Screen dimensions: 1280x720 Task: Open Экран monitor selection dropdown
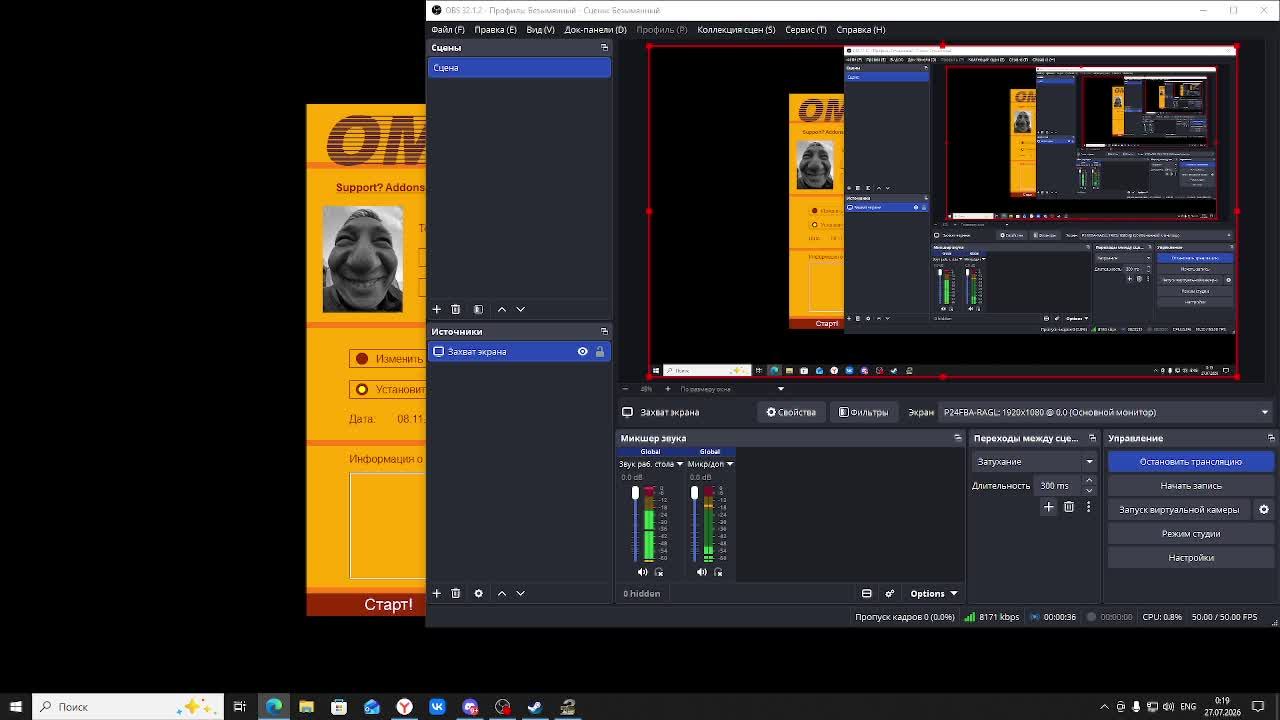pos(1105,412)
